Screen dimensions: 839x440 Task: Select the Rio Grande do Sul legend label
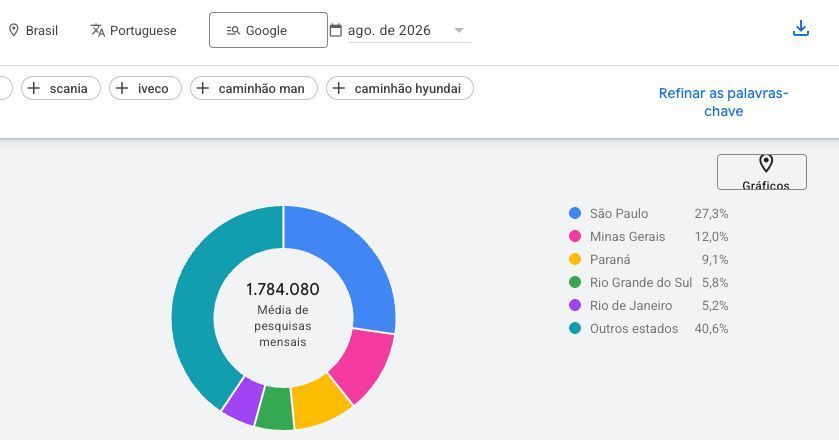[x=641, y=283]
